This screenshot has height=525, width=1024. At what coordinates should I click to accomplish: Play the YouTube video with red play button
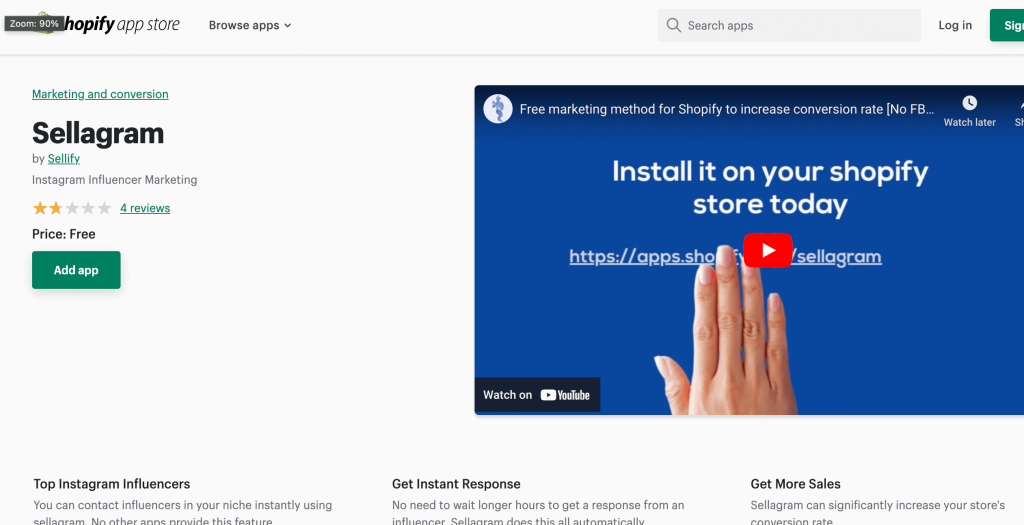[x=768, y=250]
